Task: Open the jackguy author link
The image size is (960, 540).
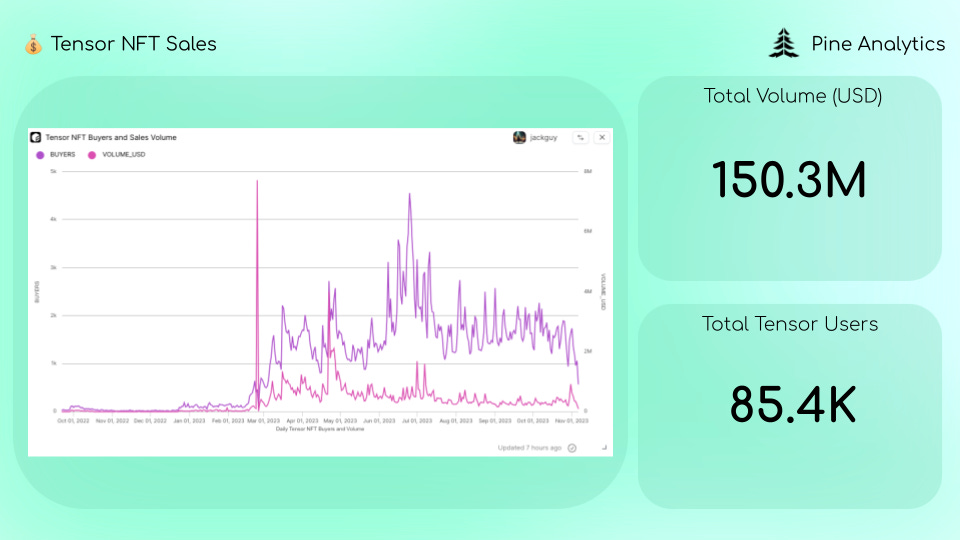Action: (x=544, y=138)
